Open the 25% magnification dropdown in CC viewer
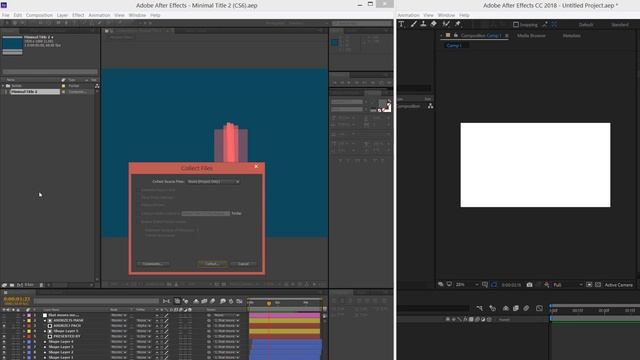This screenshot has width=640, height=360. [x=467, y=285]
